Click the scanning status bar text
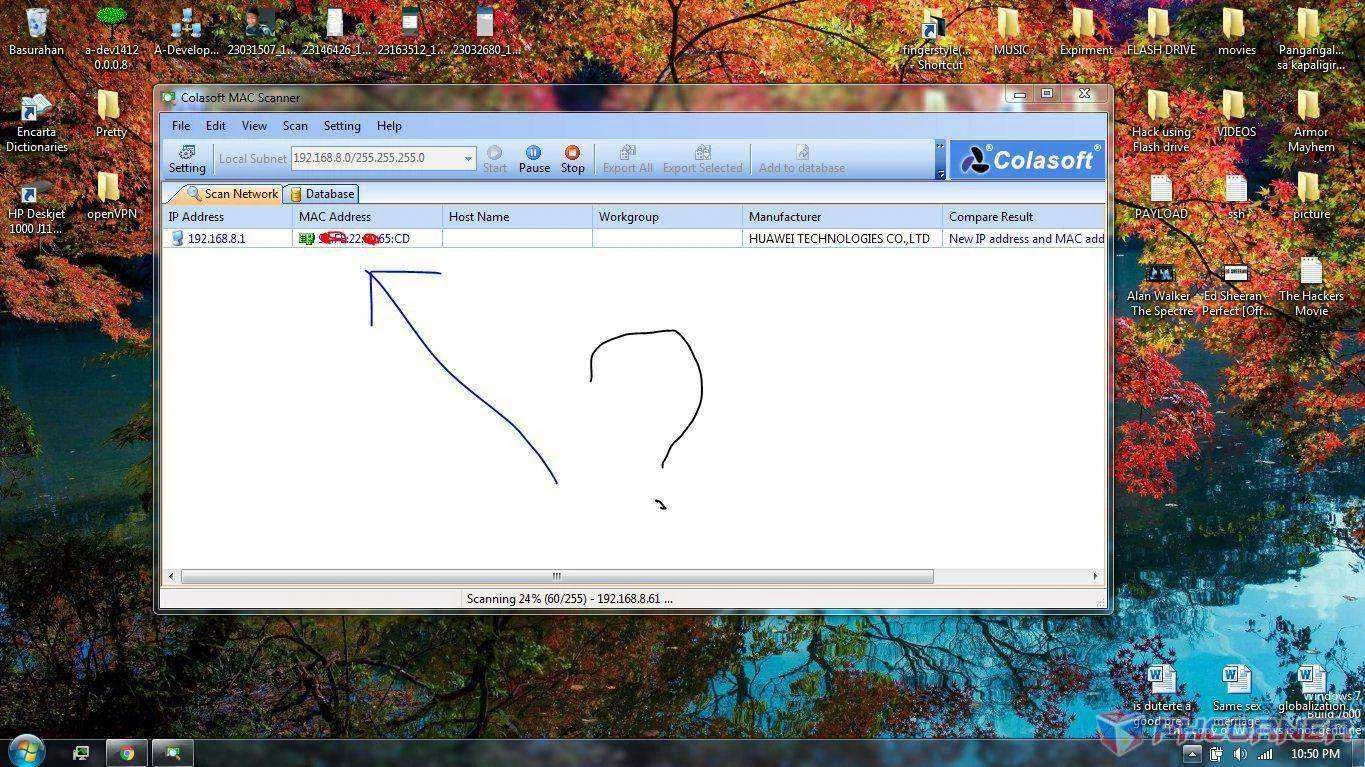 (x=569, y=599)
